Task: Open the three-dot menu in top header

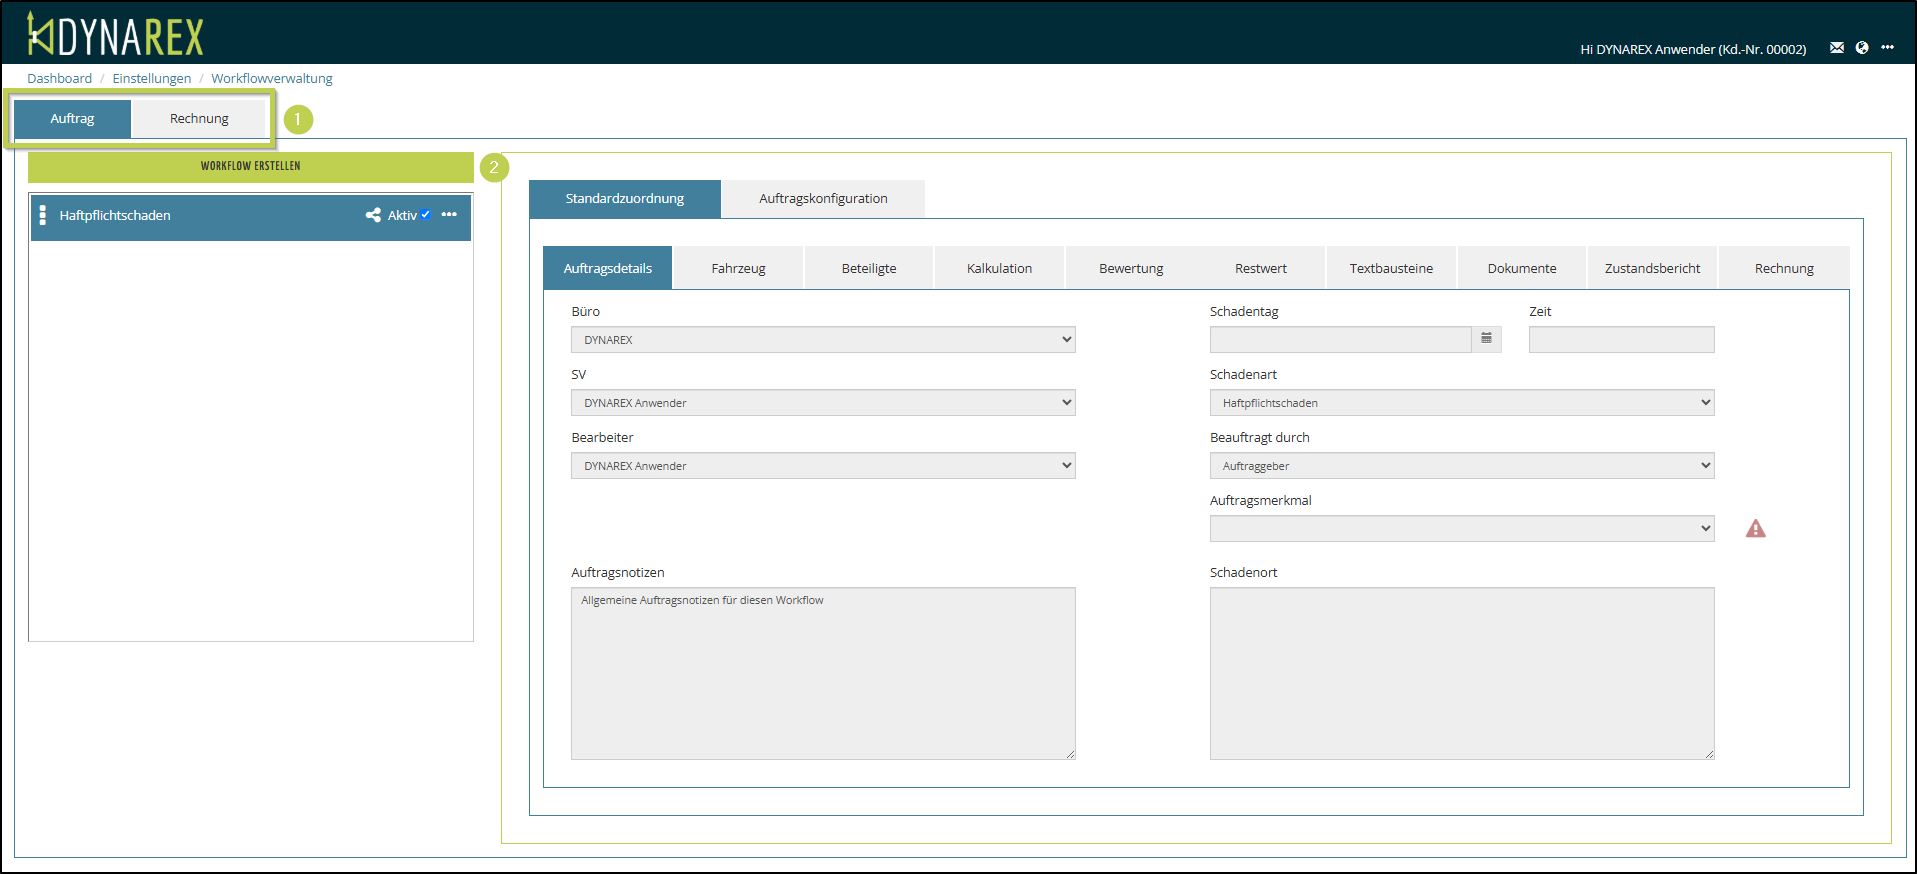Action: point(1887,48)
